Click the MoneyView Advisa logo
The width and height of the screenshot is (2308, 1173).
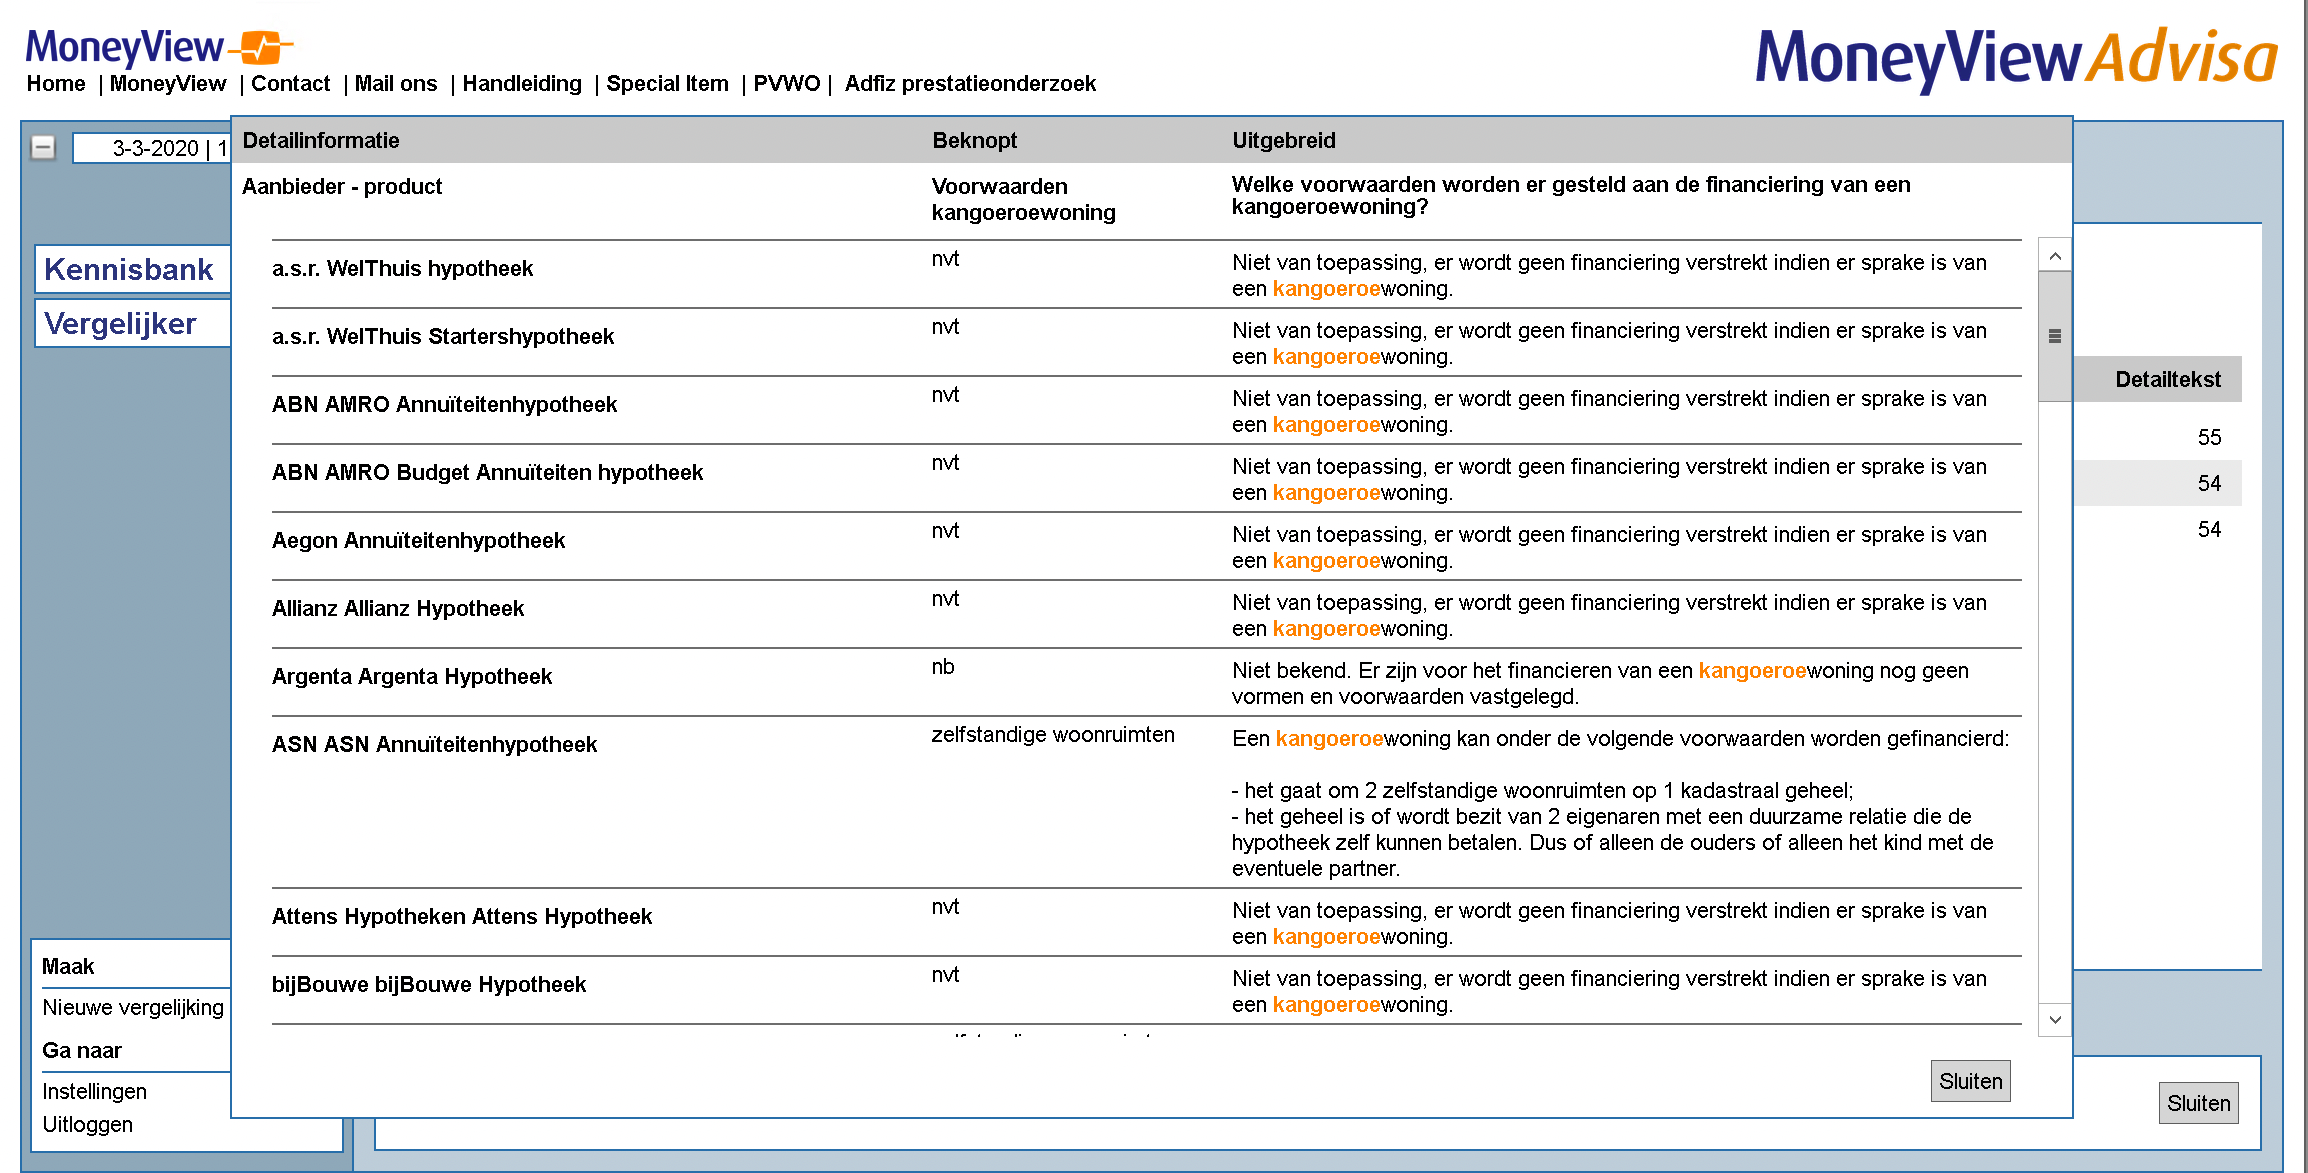tap(2016, 59)
